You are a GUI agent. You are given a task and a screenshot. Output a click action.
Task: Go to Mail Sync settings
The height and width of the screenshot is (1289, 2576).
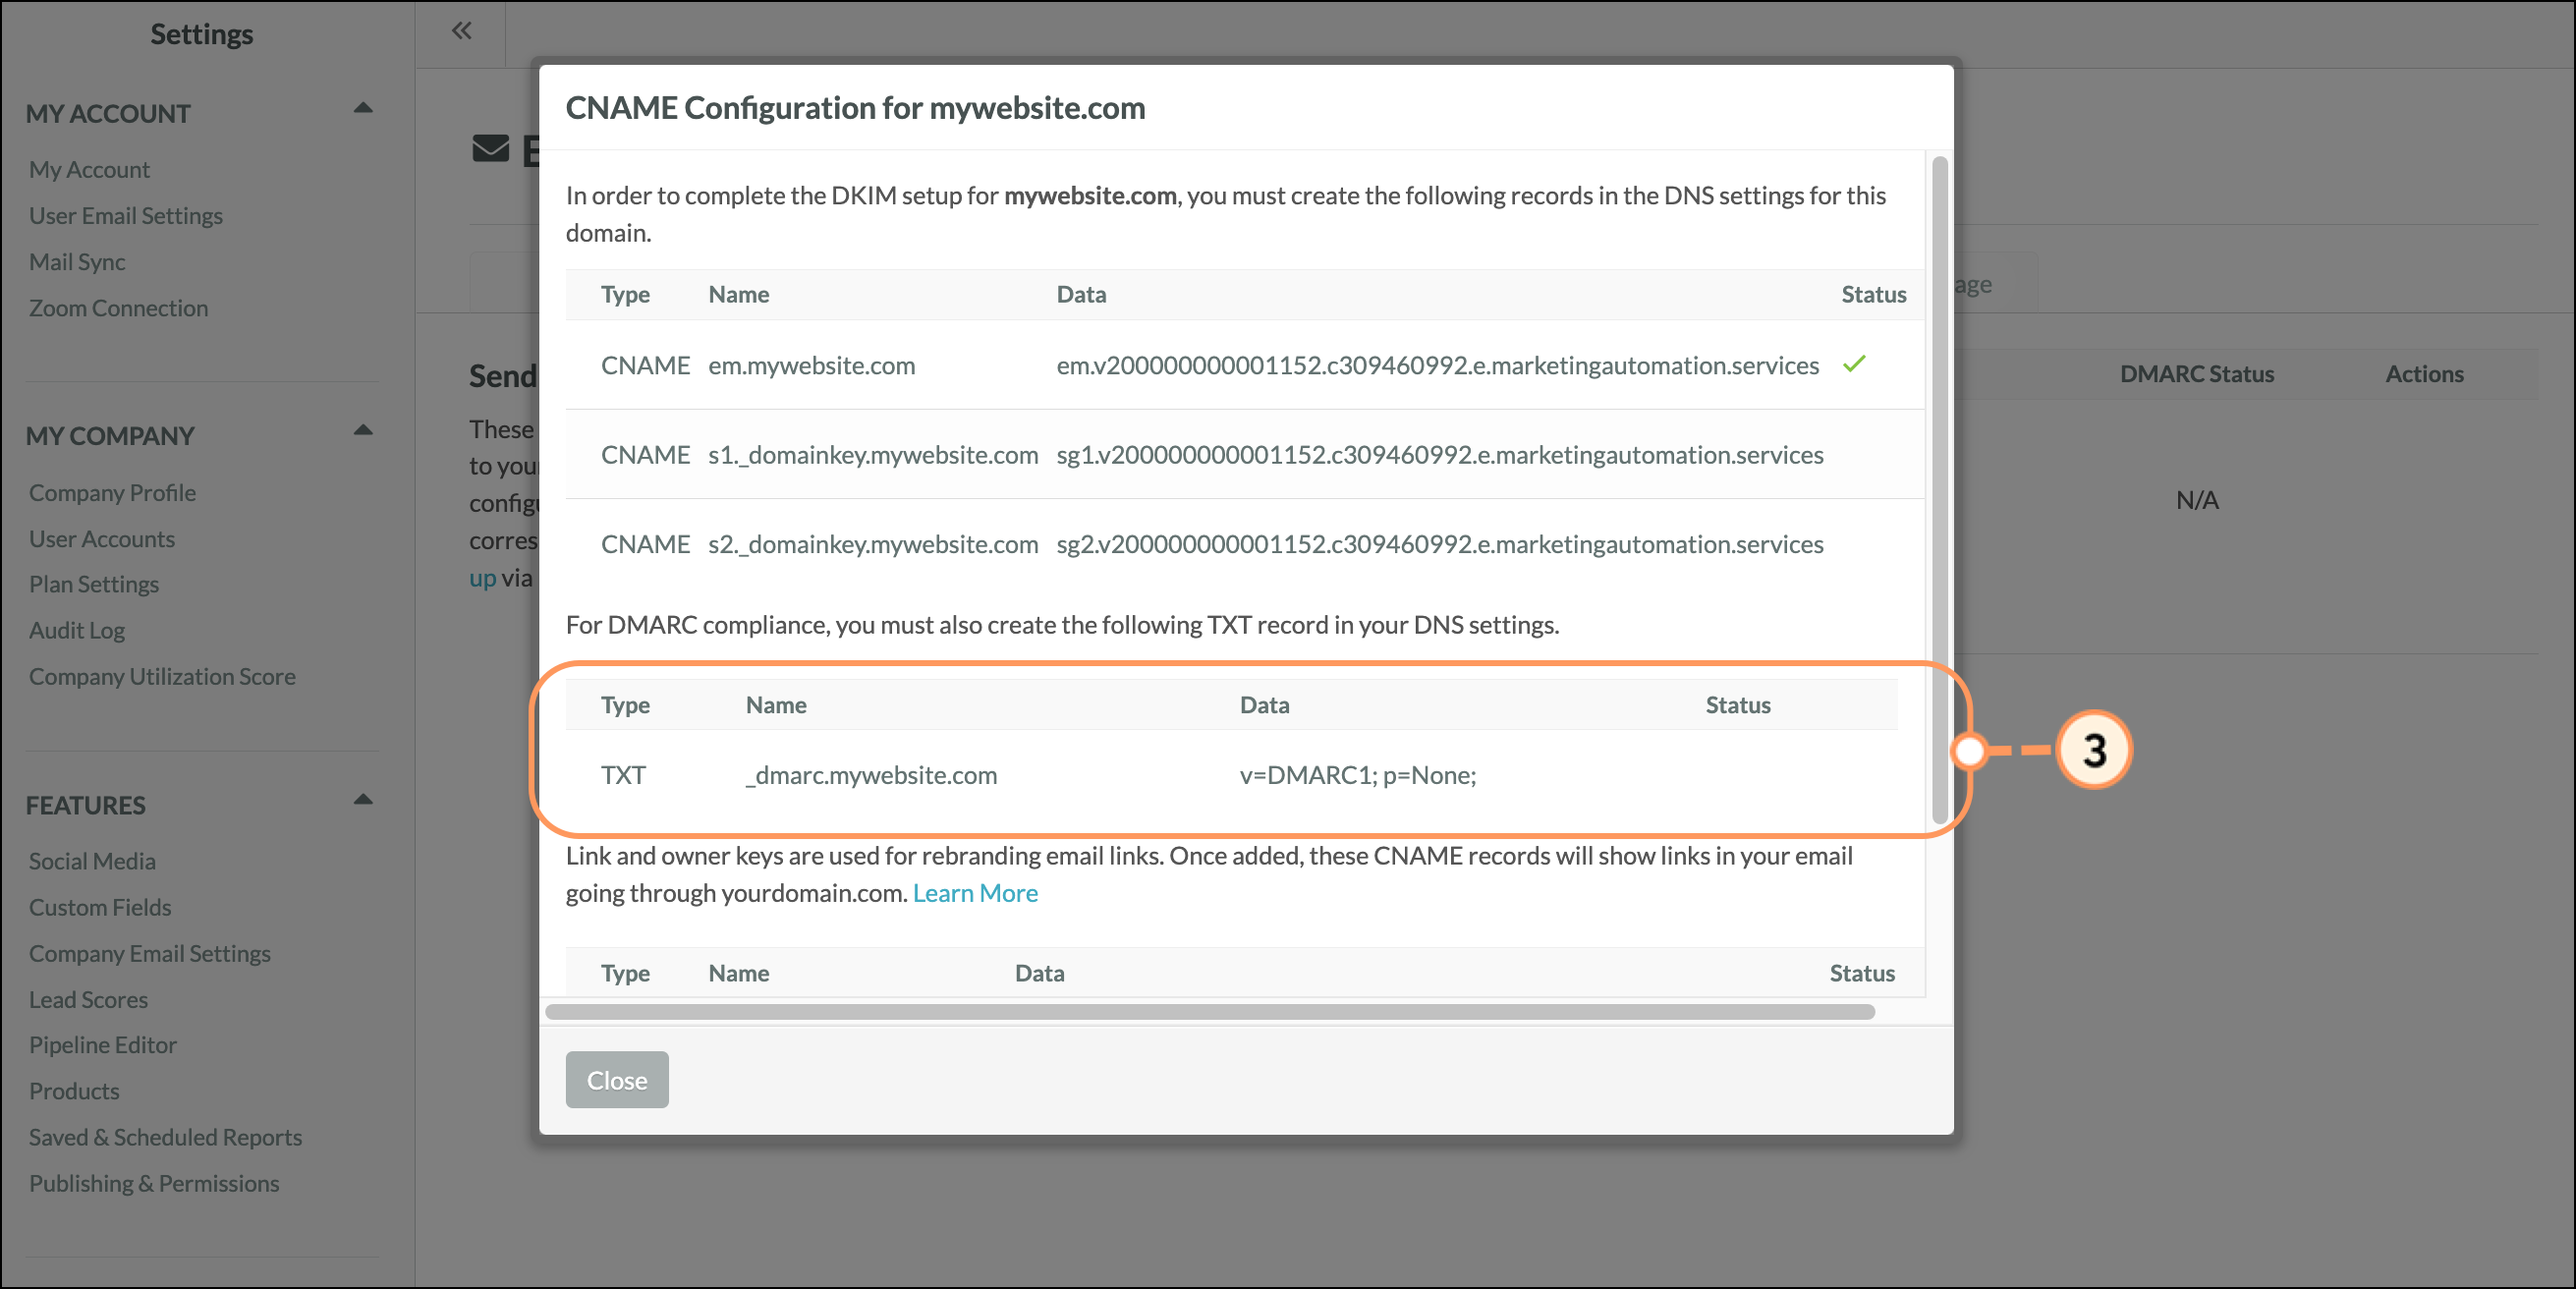click(77, 262)
